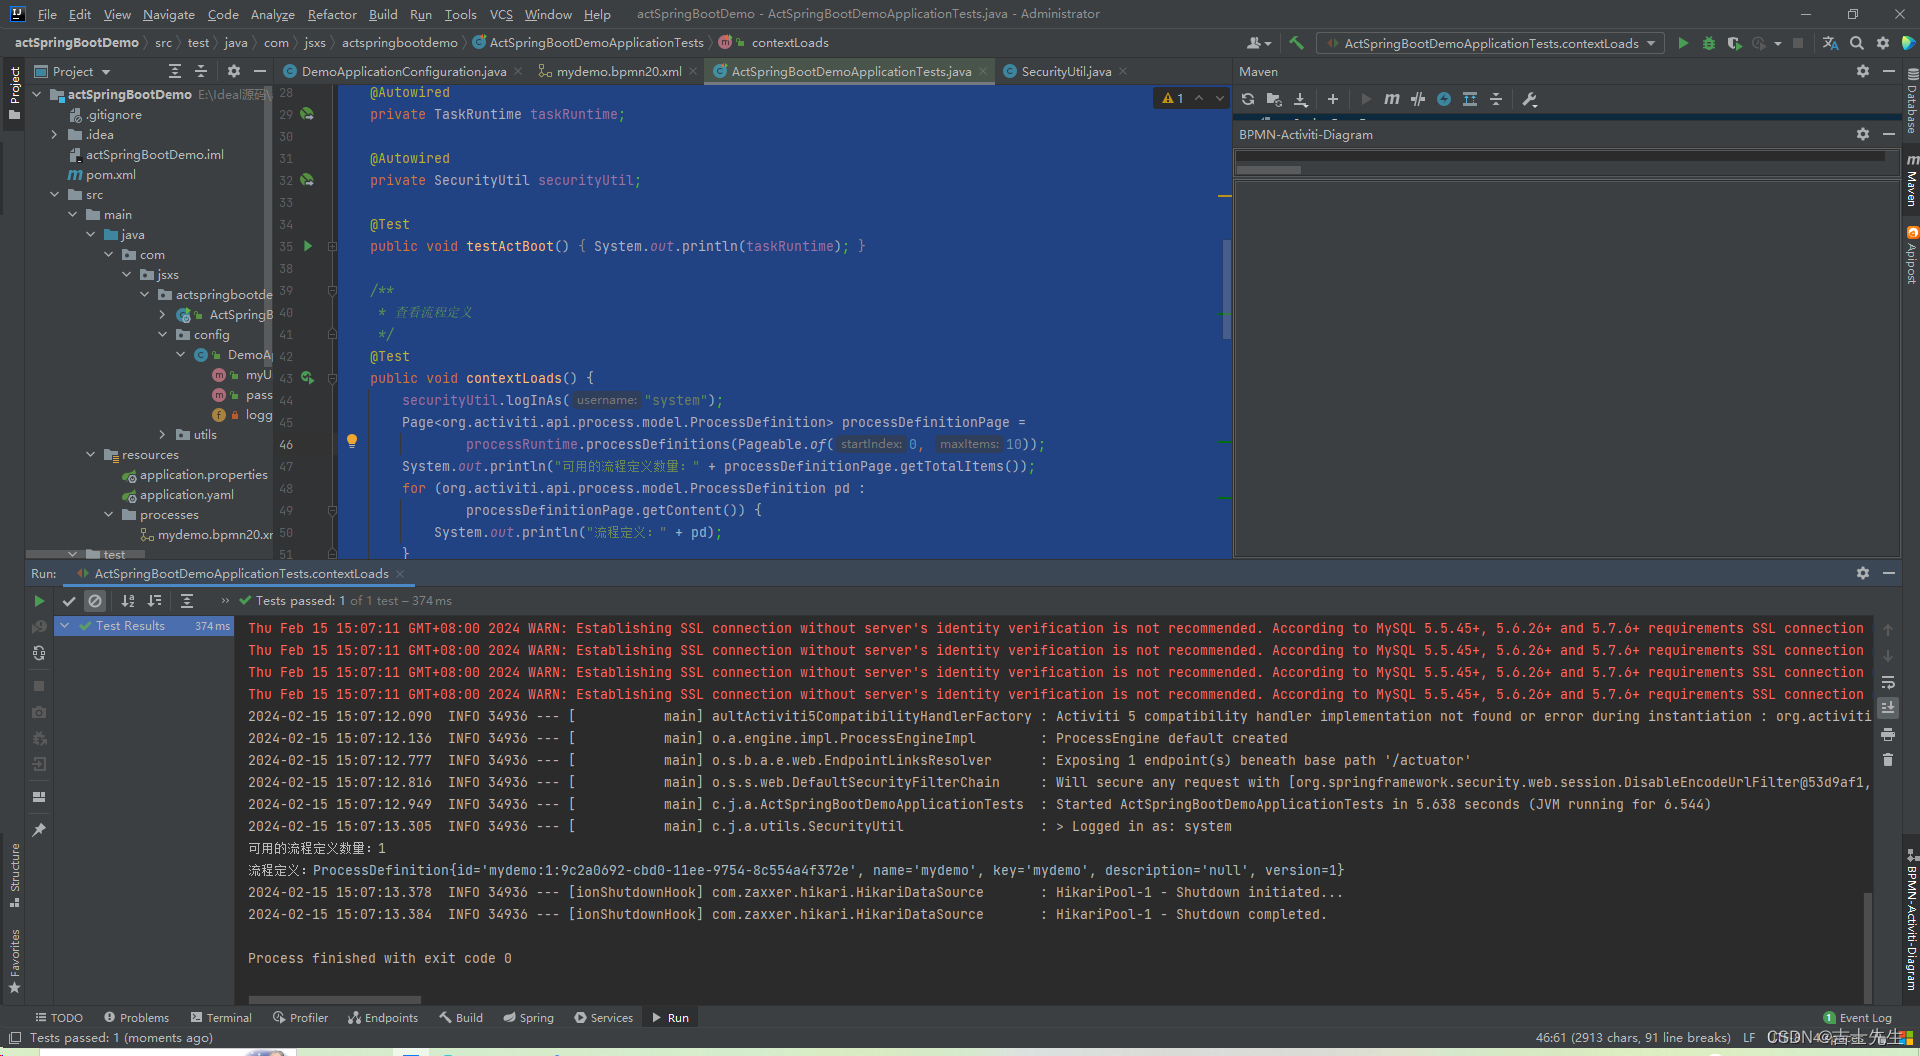This screenshot has height=1056, width=1920.
Task: Show Maven dependencies diagram icon
Action: (x=1470, y=99)
